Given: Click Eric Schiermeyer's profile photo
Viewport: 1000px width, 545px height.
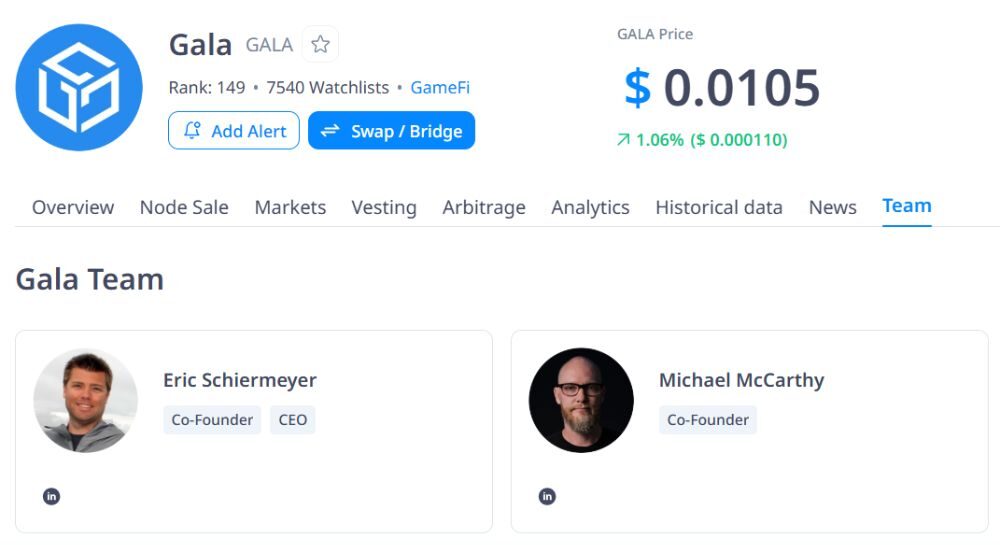Looking at the screenshot, I should coord(86,400).
